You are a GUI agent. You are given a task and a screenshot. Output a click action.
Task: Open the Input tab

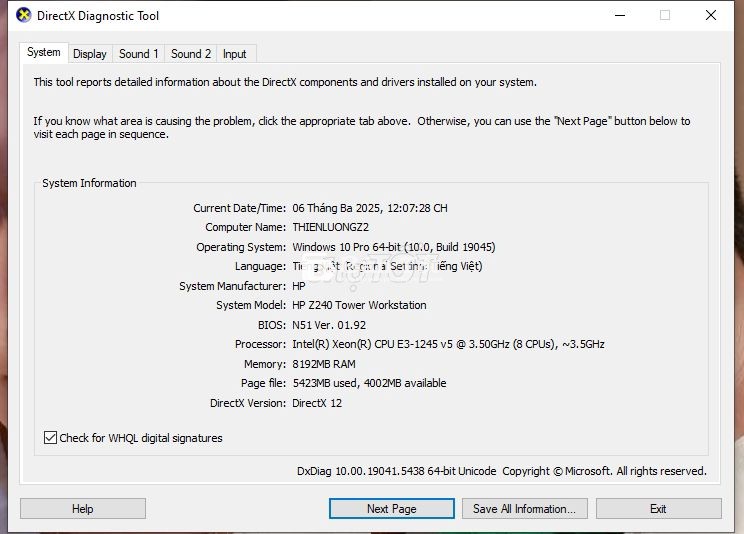click(x=234, y=54)
